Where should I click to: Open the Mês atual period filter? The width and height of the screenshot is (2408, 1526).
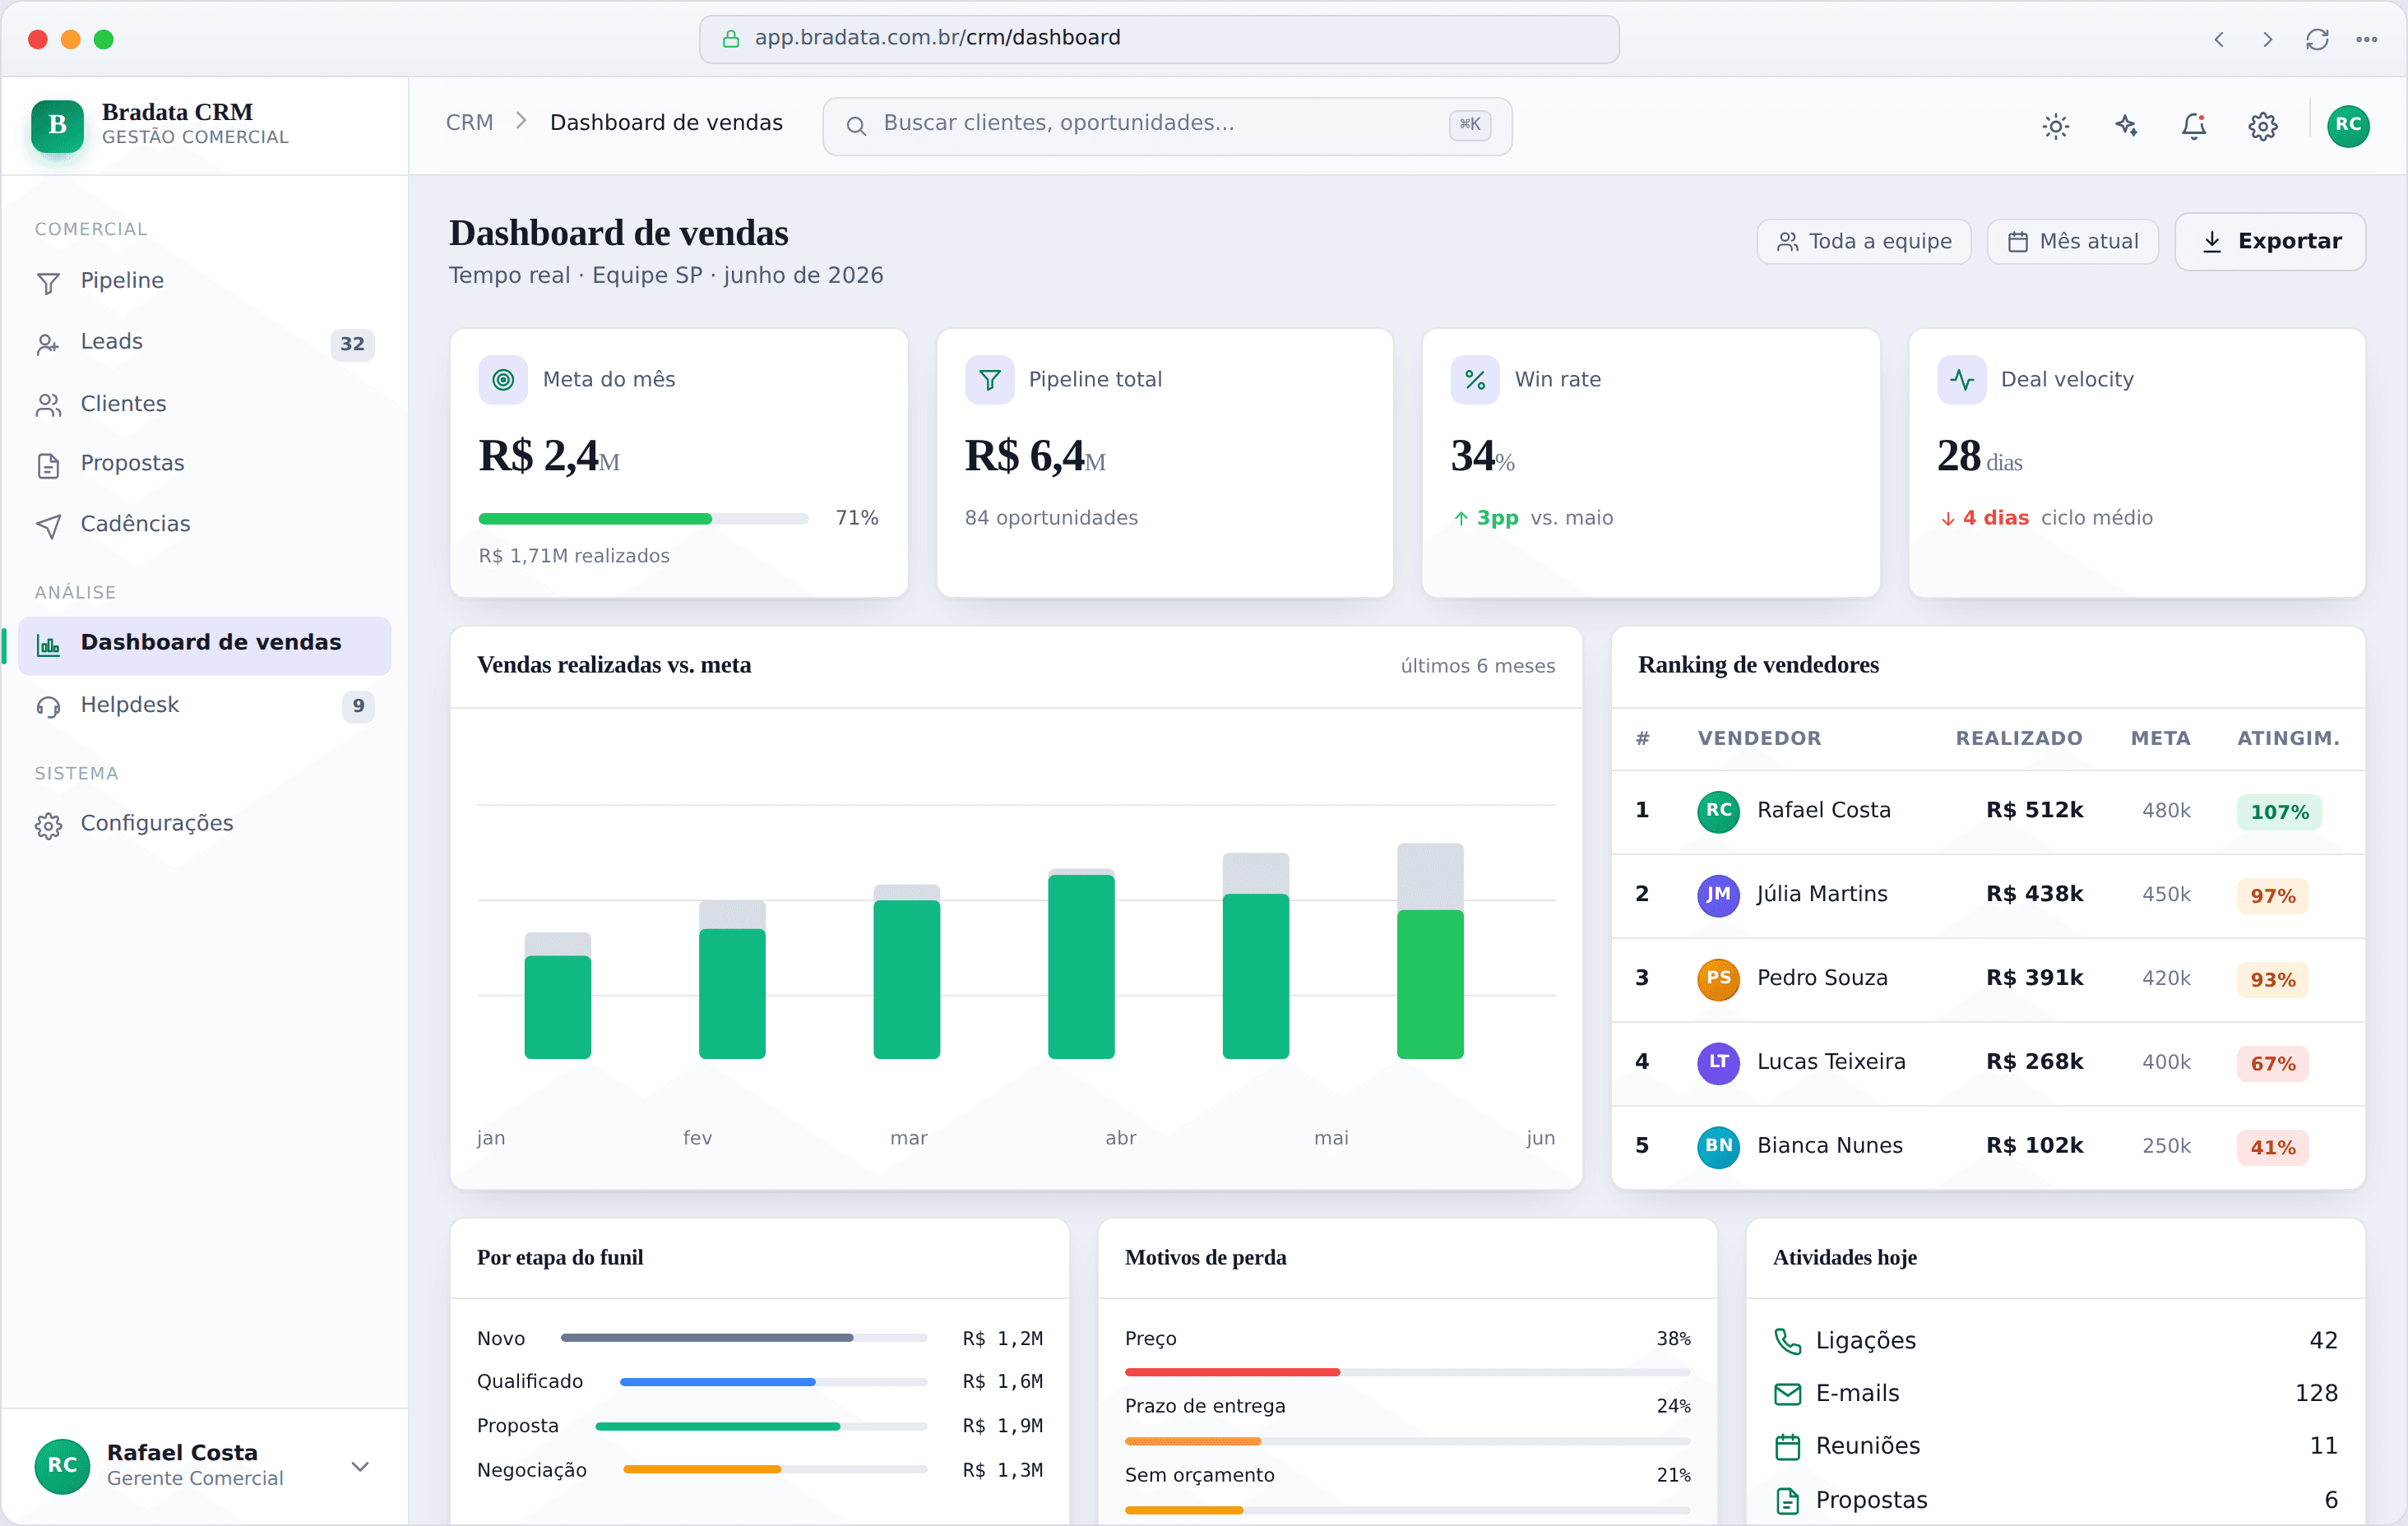2072,241
